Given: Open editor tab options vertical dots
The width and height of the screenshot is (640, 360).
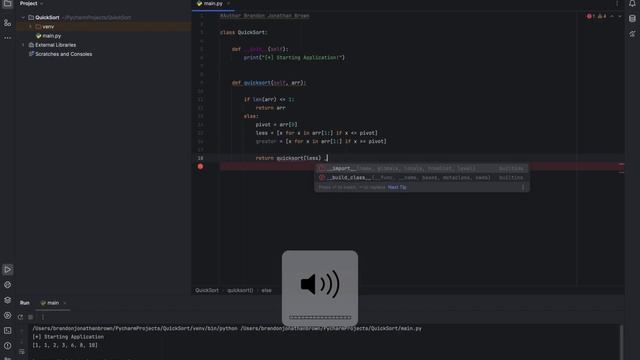Looking at the screenshot, I should [617, 3].
